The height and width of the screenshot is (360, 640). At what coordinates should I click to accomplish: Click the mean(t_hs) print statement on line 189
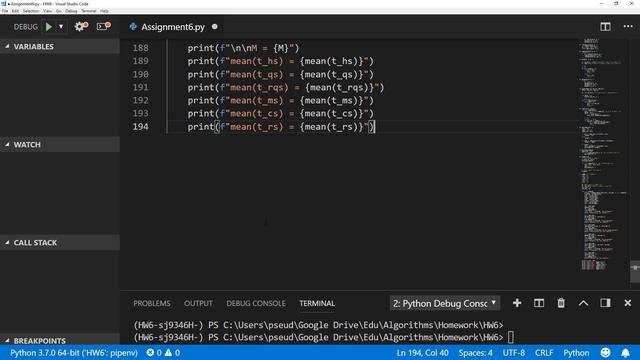(280, 61)
